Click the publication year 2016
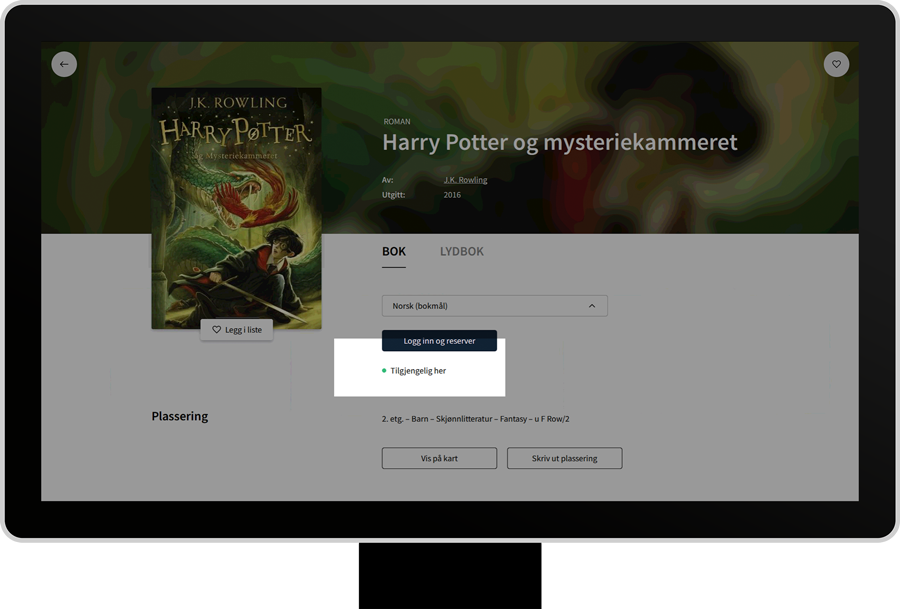Viewport: 900px width, 609px height. (x=453, y=195)
